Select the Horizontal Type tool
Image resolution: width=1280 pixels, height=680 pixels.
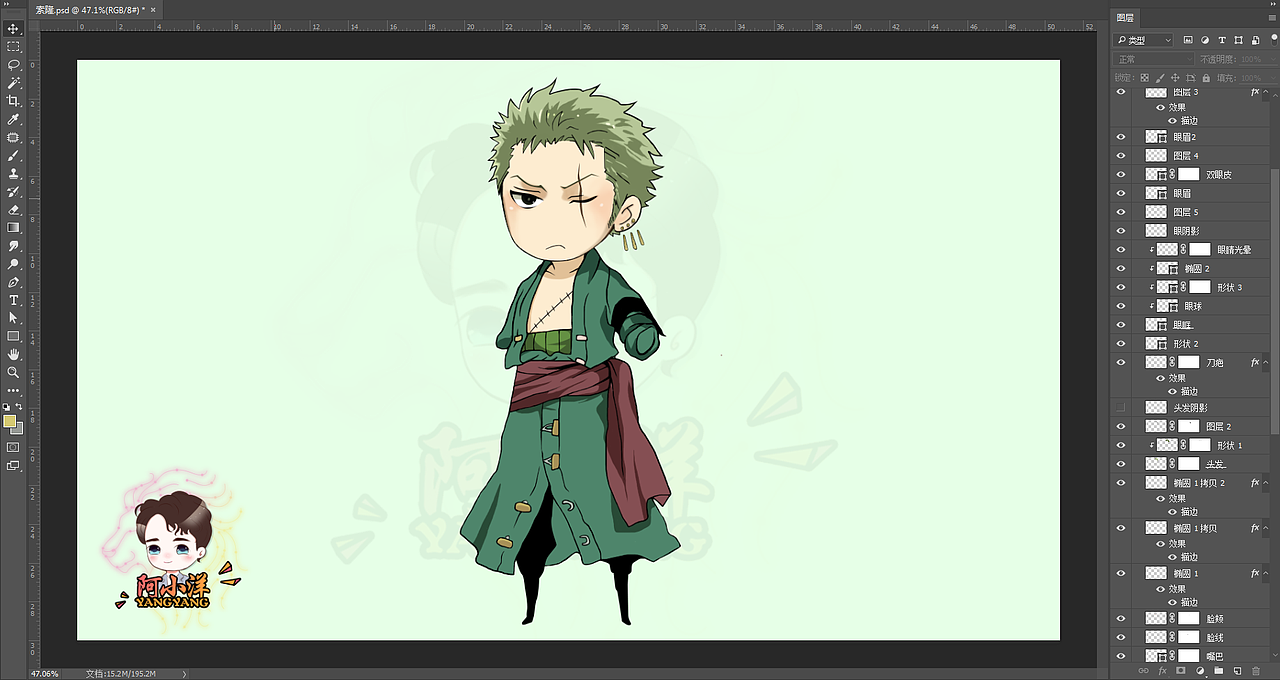pyautogui.click(x=13, y=300)
